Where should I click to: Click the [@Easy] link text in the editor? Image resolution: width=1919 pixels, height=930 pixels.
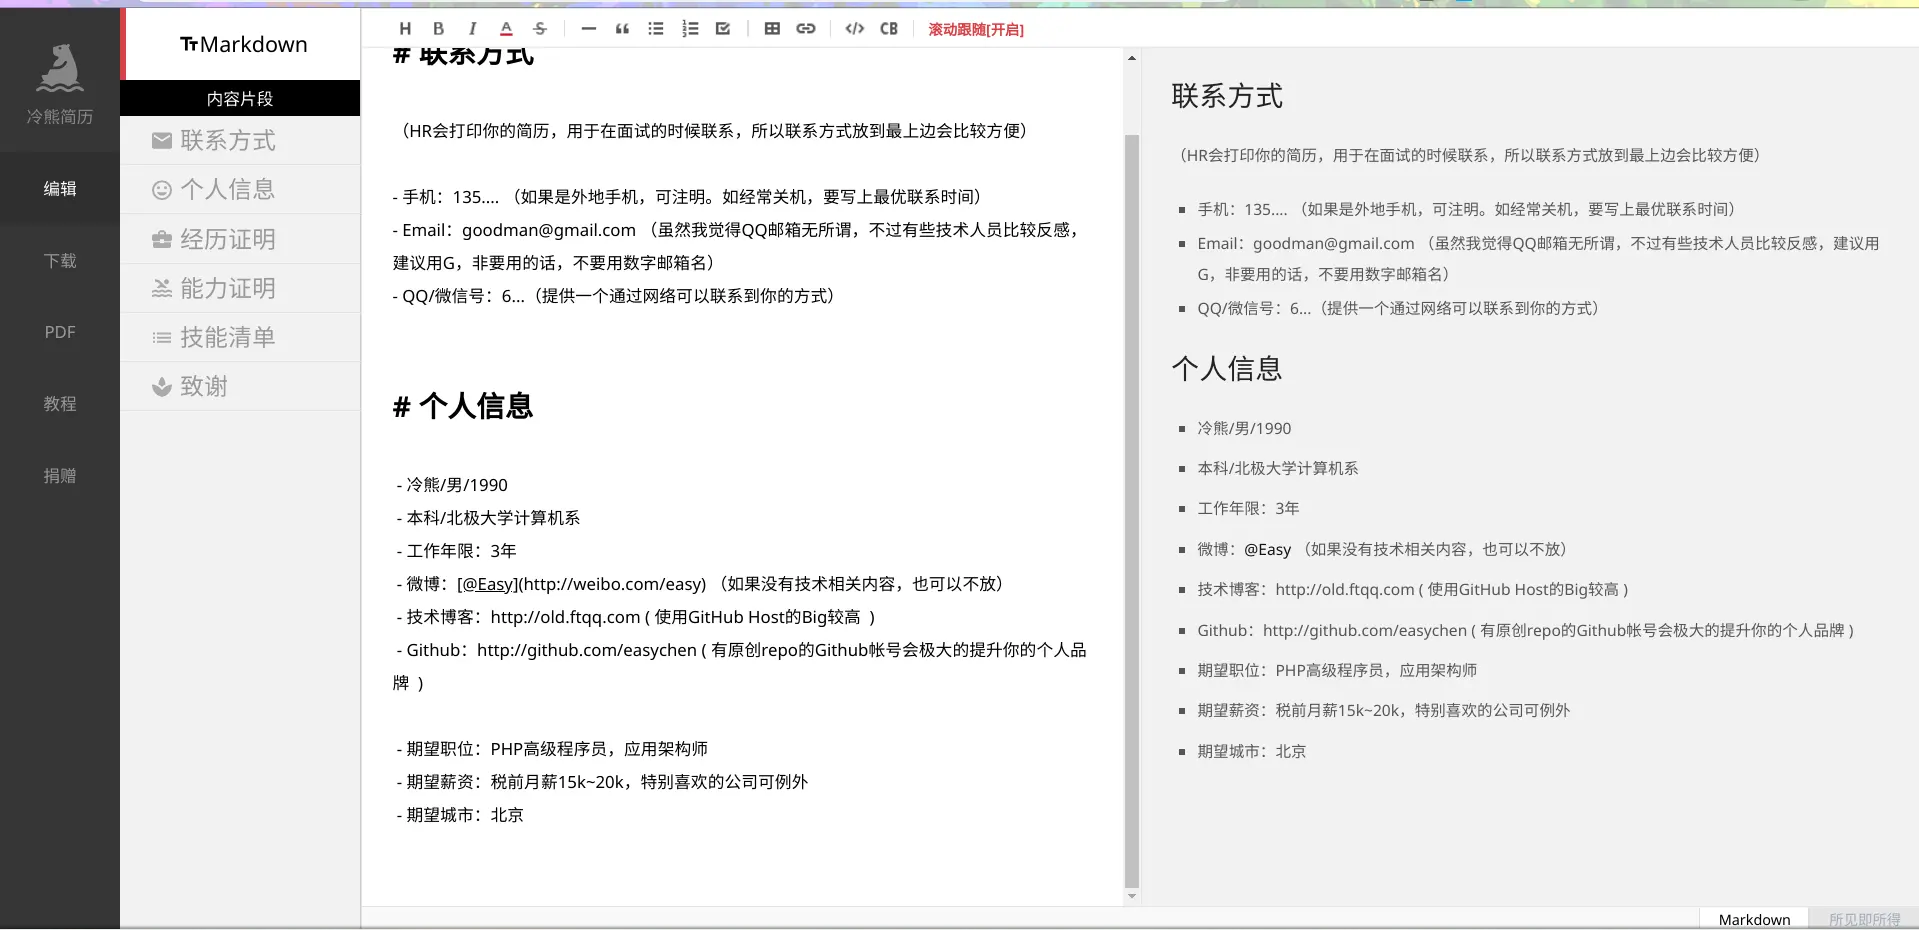(x=487, y=584)
